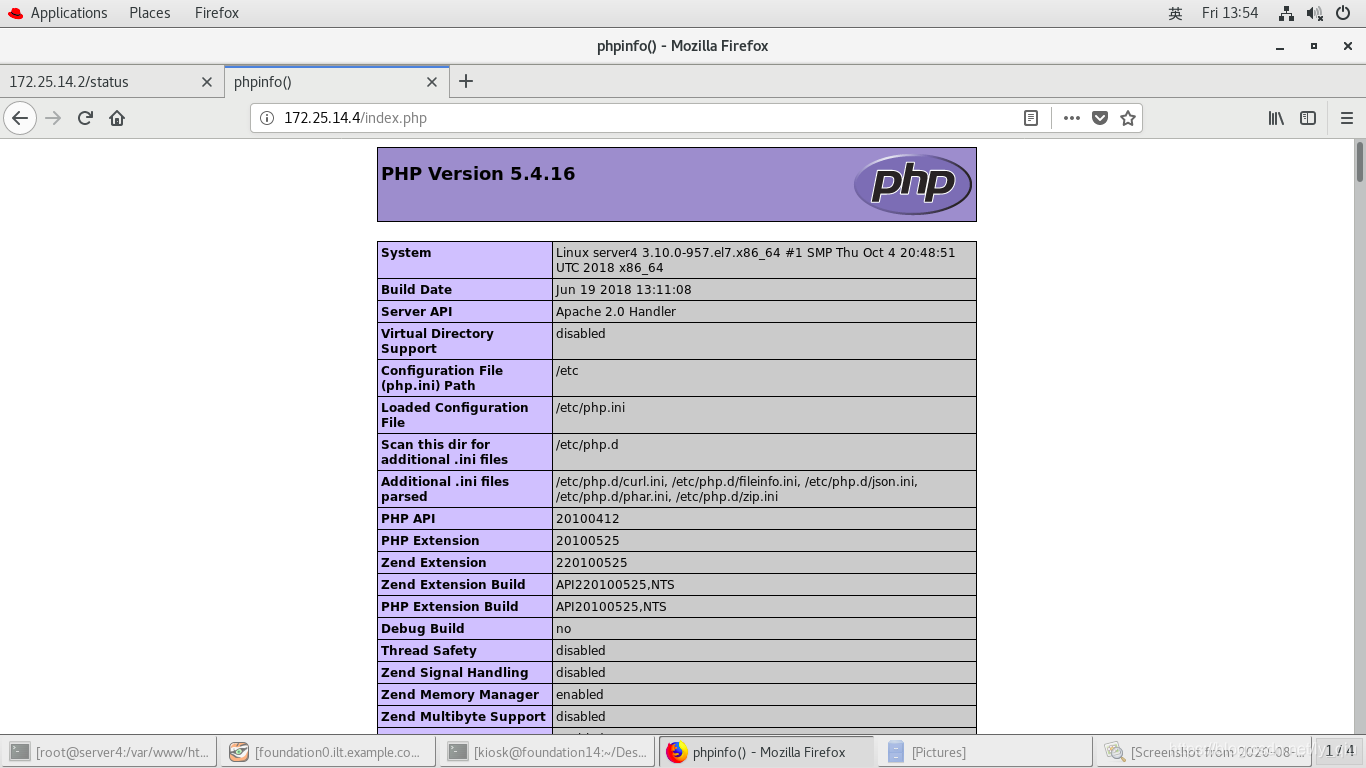Open the power menu icon
Image resolution: width=1366 pixels, height=768 pixels.
pos(1342,13)
